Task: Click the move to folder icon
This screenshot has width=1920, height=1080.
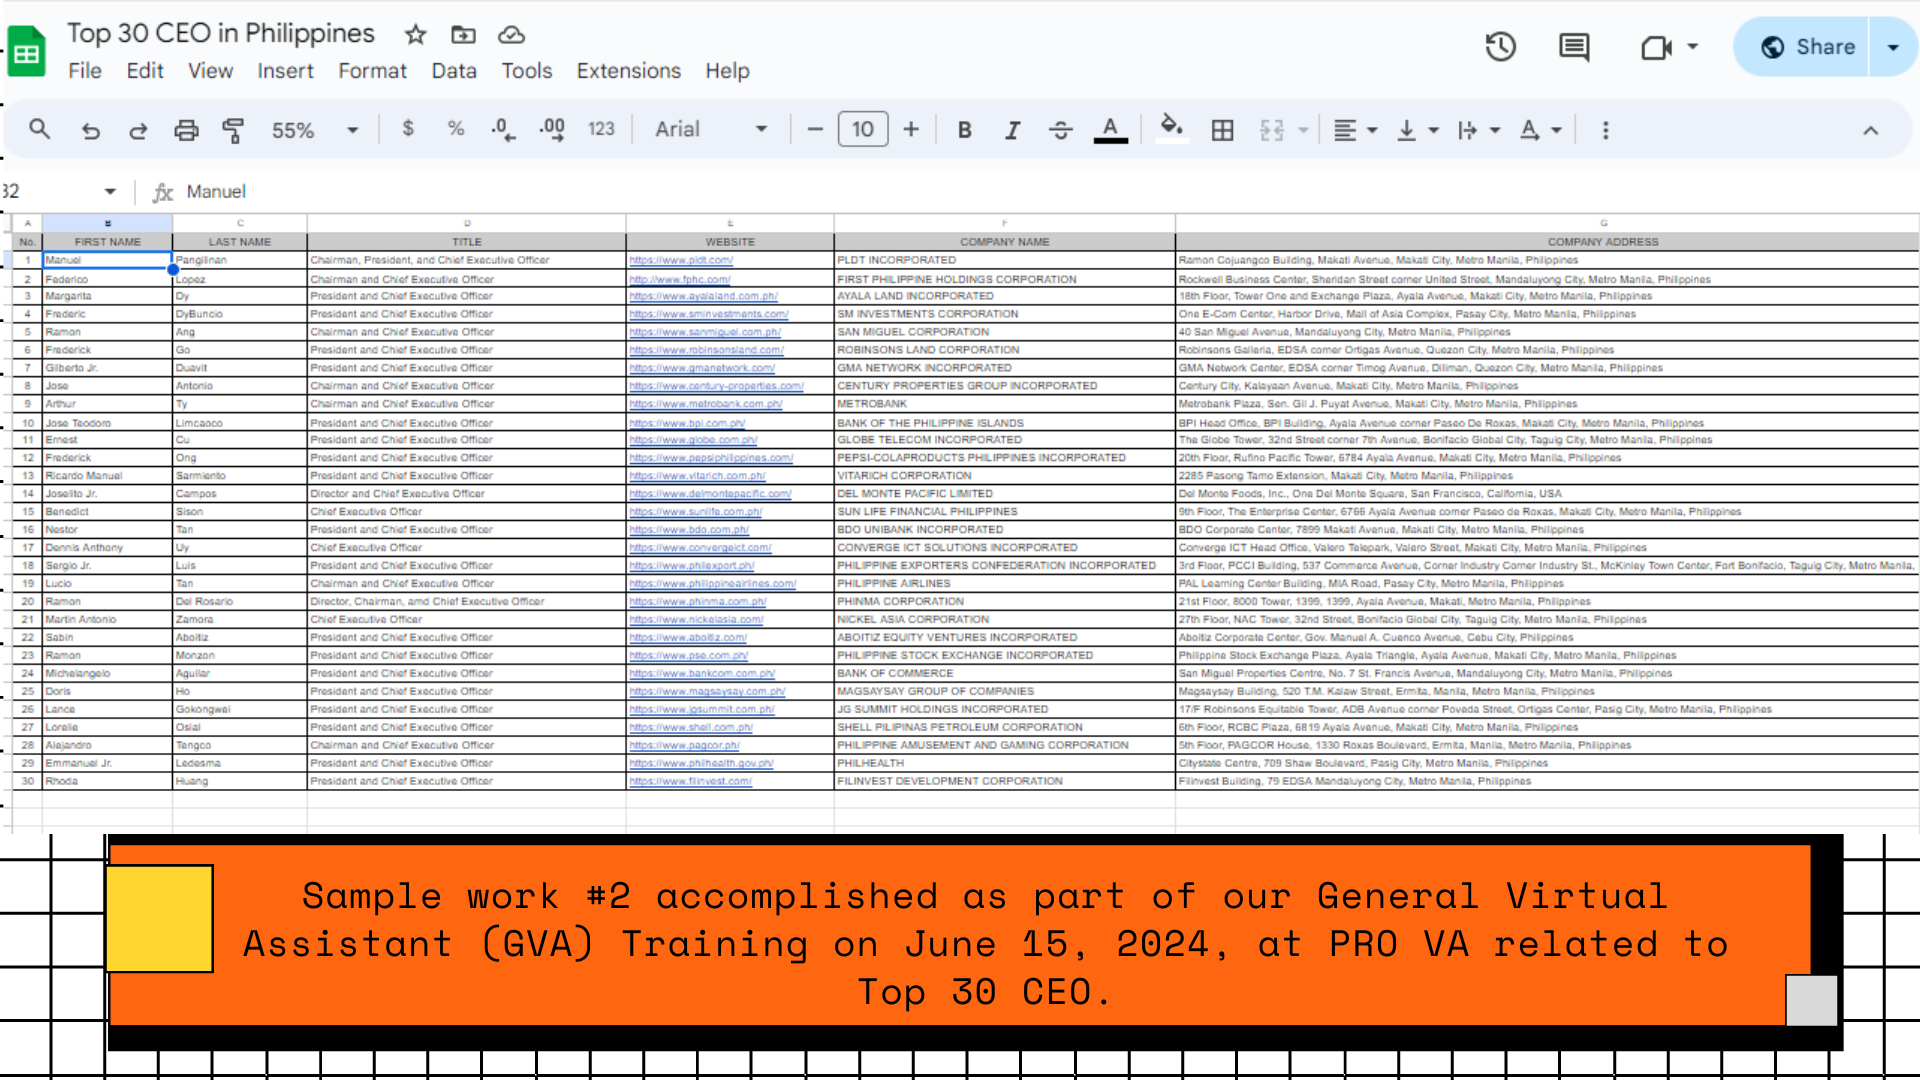Action: (463, 35)
